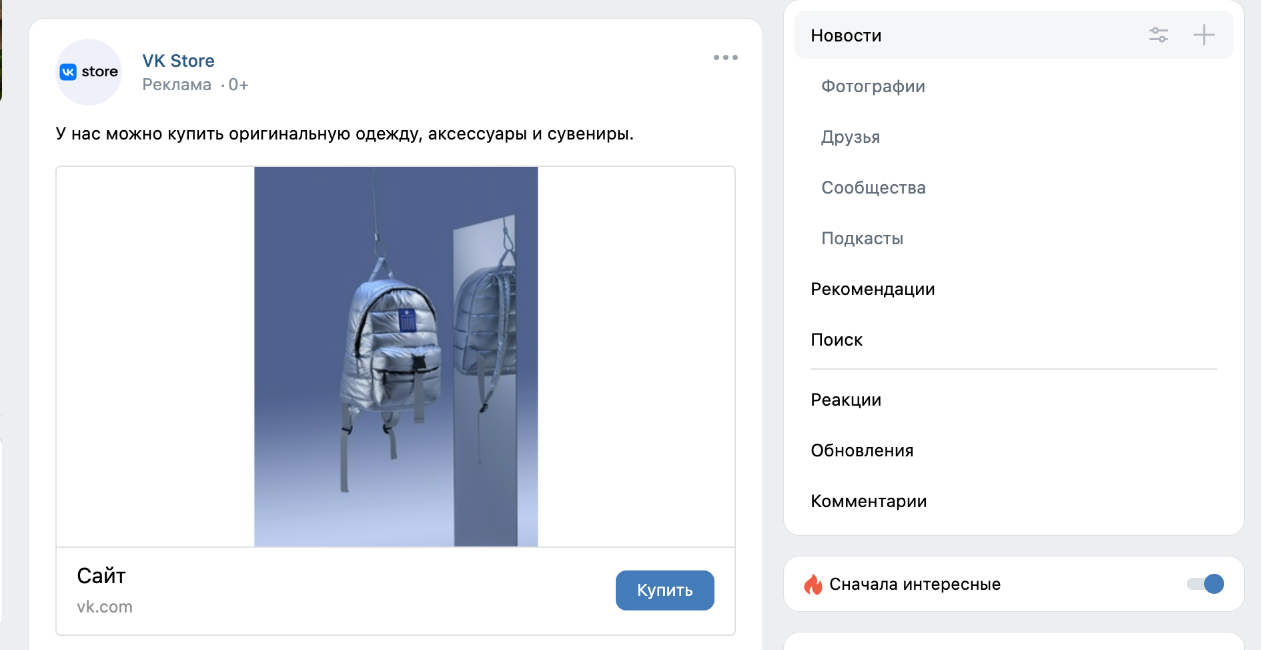Open the VK Store avatar logo

pyautogui.click(x=89, y=72)
